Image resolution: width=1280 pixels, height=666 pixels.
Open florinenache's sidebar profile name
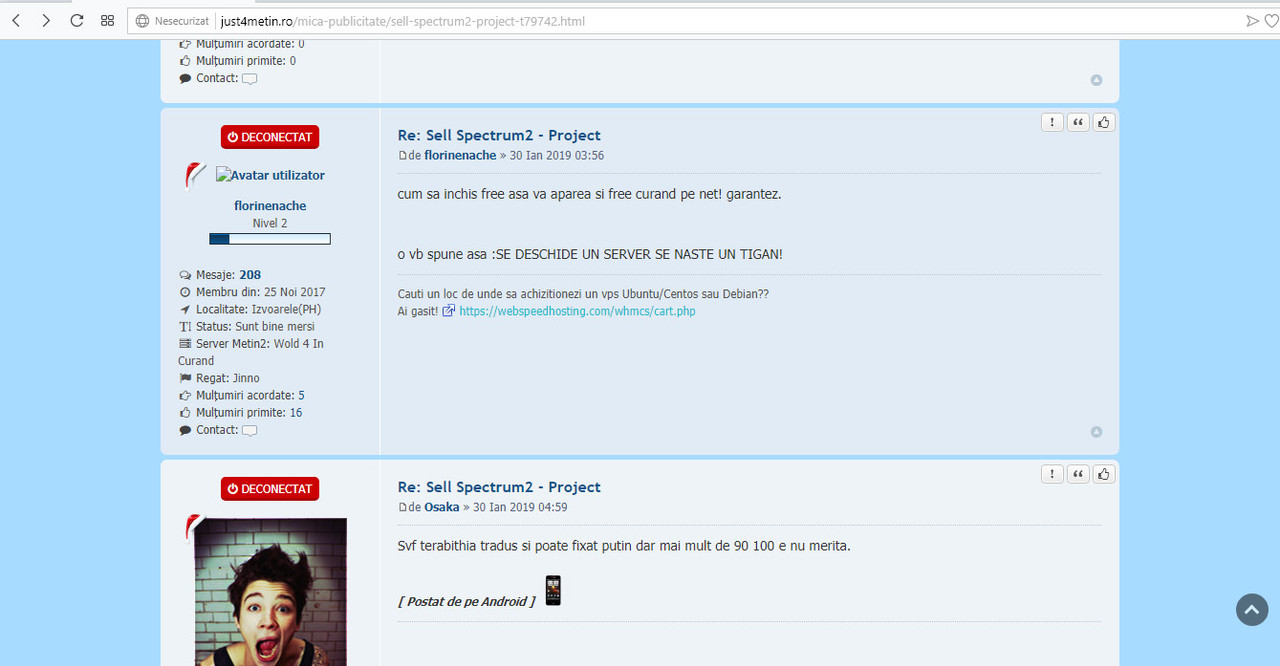270,206
